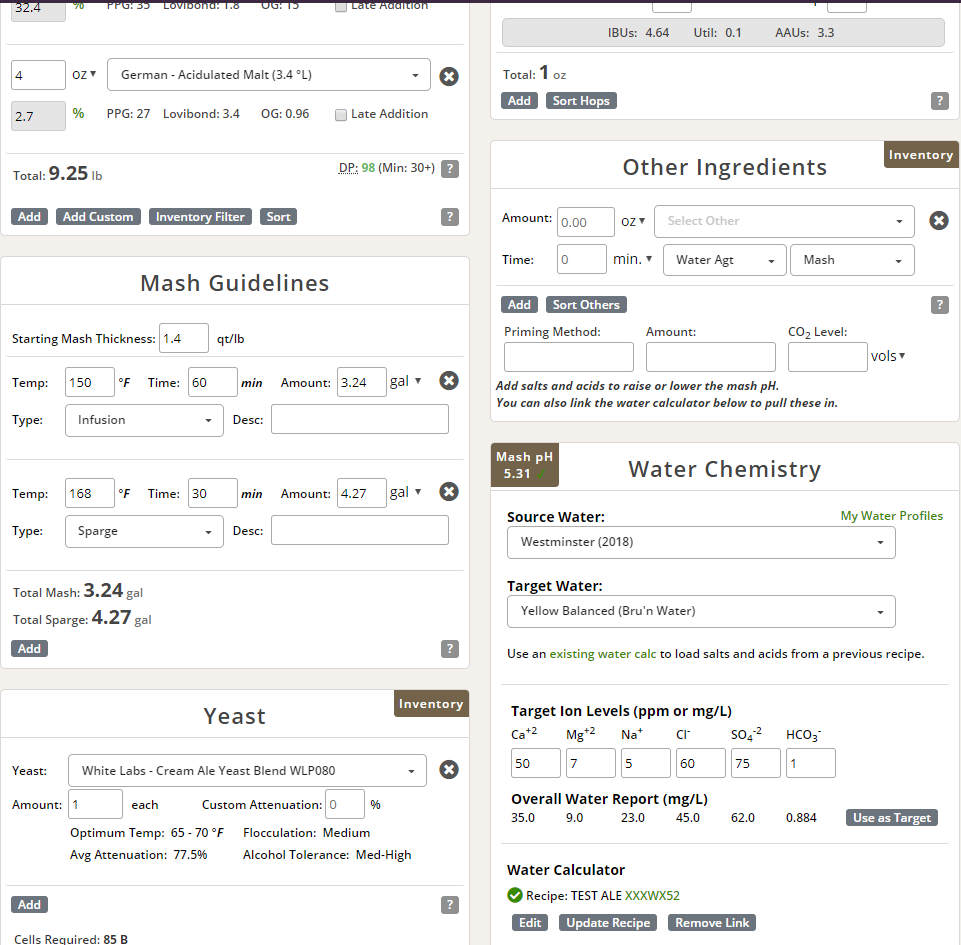Screen dimensions: 961x945
Task: Remove the 150°F Infusion mash step
Action: pos(449,381)
